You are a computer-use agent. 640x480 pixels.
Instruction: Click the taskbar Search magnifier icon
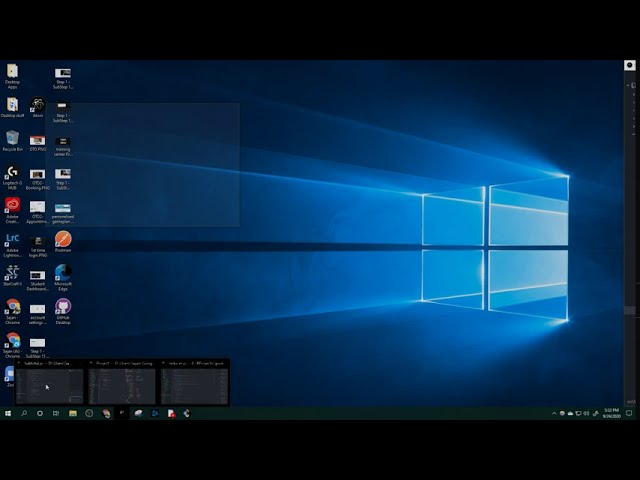pyautogui.click(x=24, y=413)
